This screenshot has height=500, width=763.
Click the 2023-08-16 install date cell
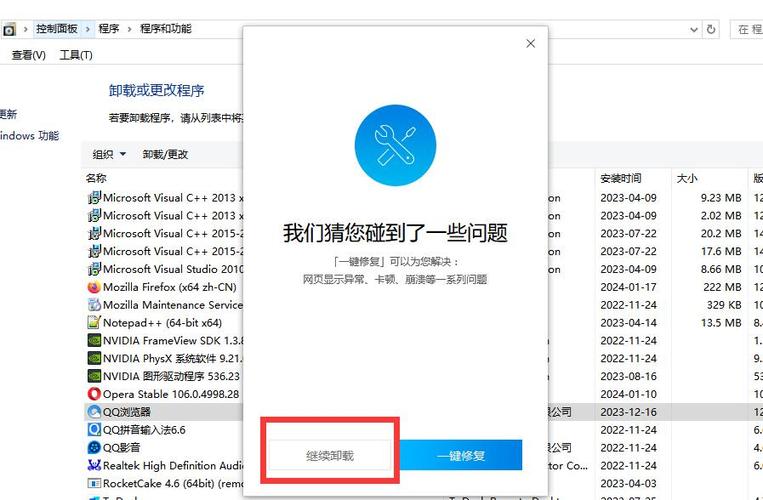(x=628, y=376)
